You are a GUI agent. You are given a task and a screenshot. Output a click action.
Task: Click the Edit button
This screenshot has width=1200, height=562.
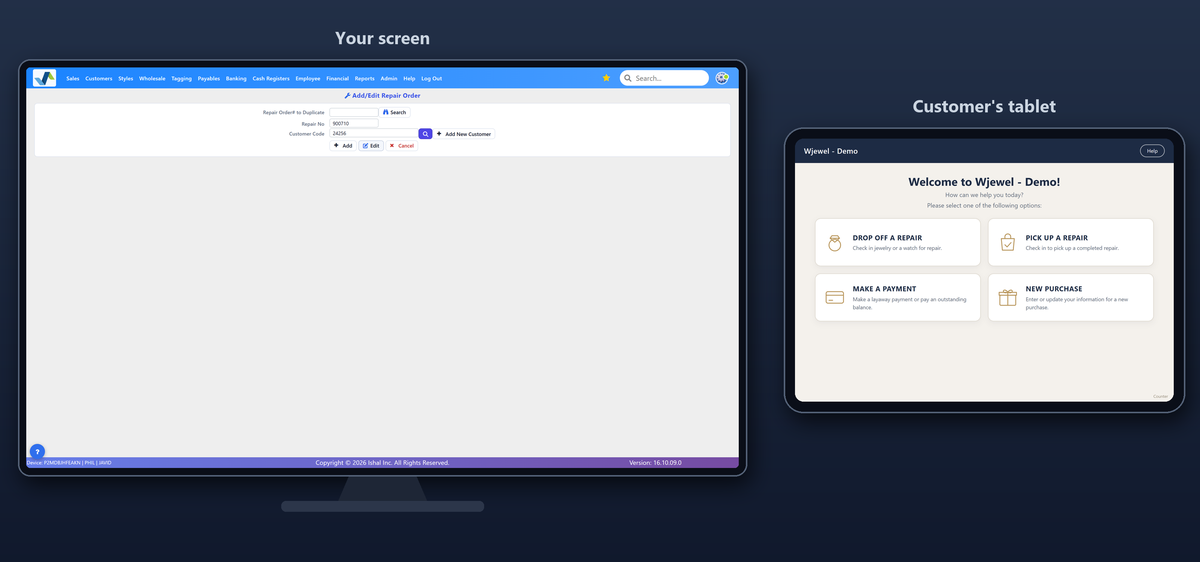(371, 145)
